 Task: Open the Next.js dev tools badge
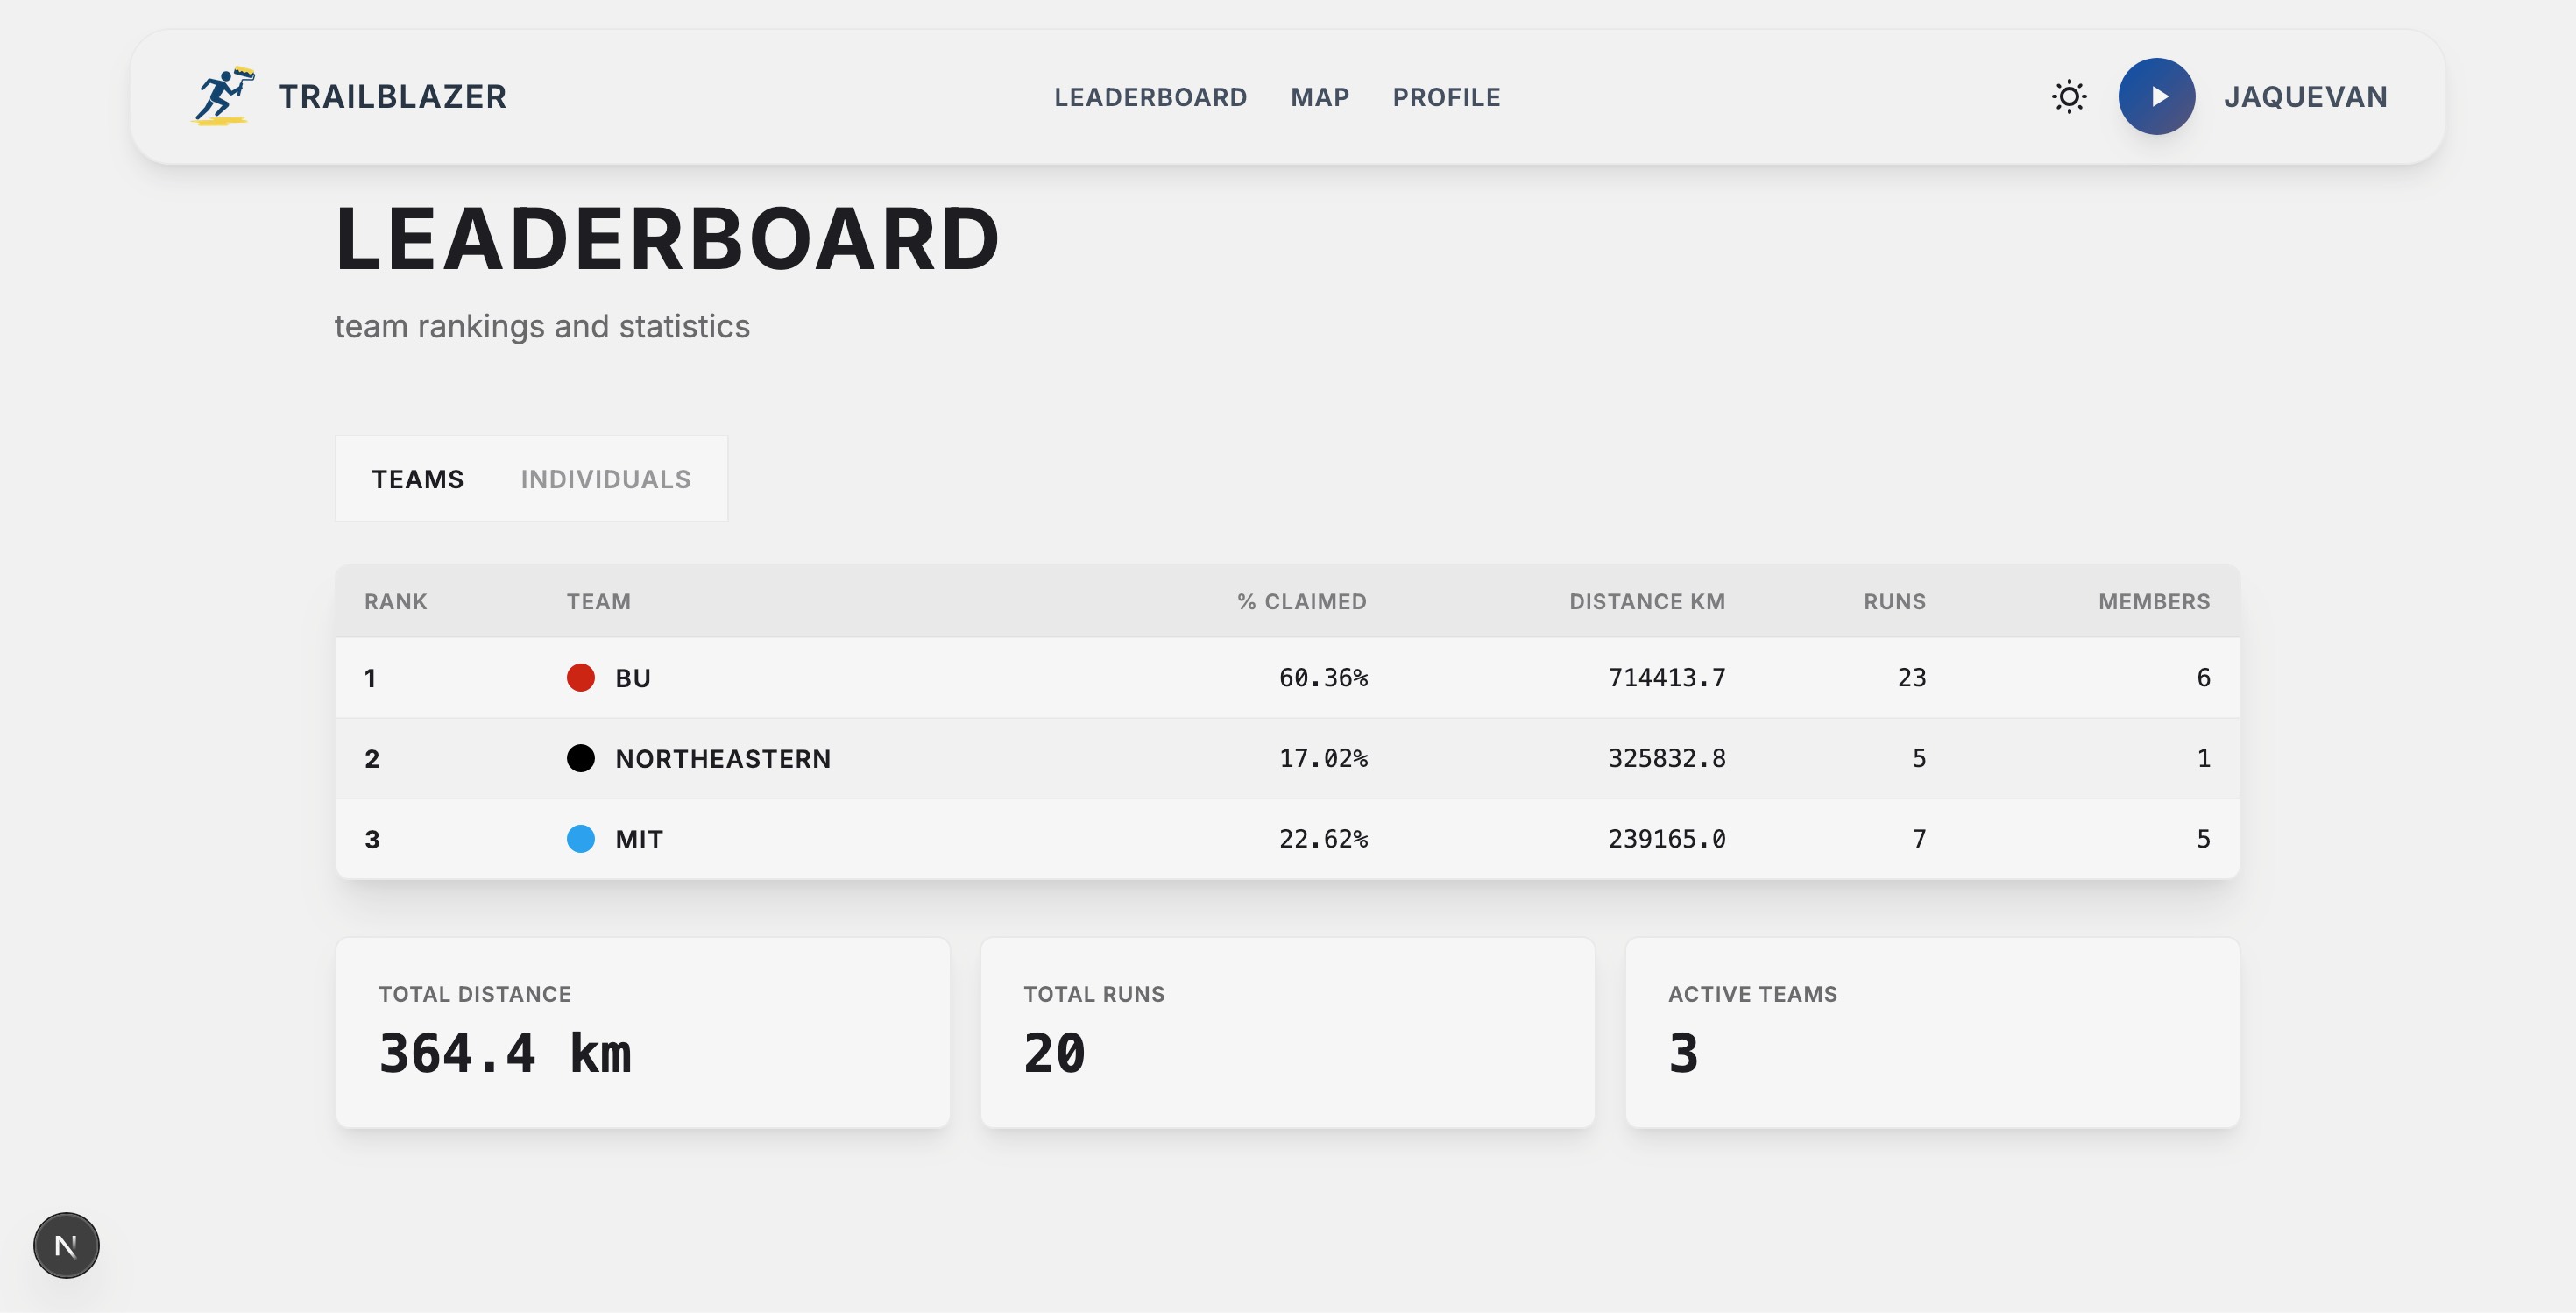66,1245
